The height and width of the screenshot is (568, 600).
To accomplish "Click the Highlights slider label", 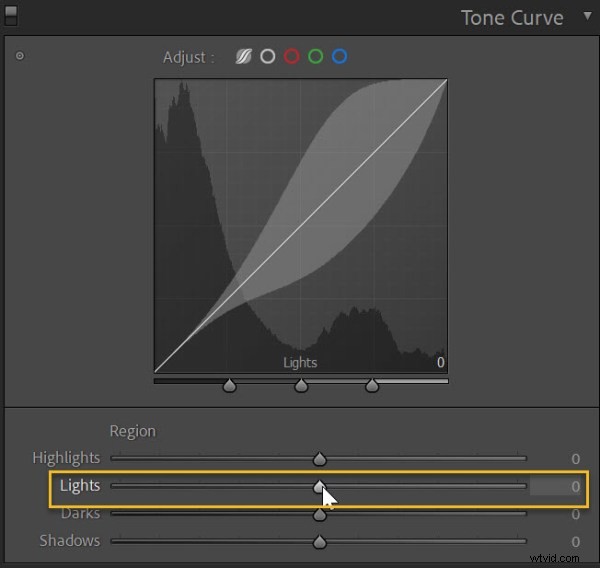I will [x=66, y=458].
